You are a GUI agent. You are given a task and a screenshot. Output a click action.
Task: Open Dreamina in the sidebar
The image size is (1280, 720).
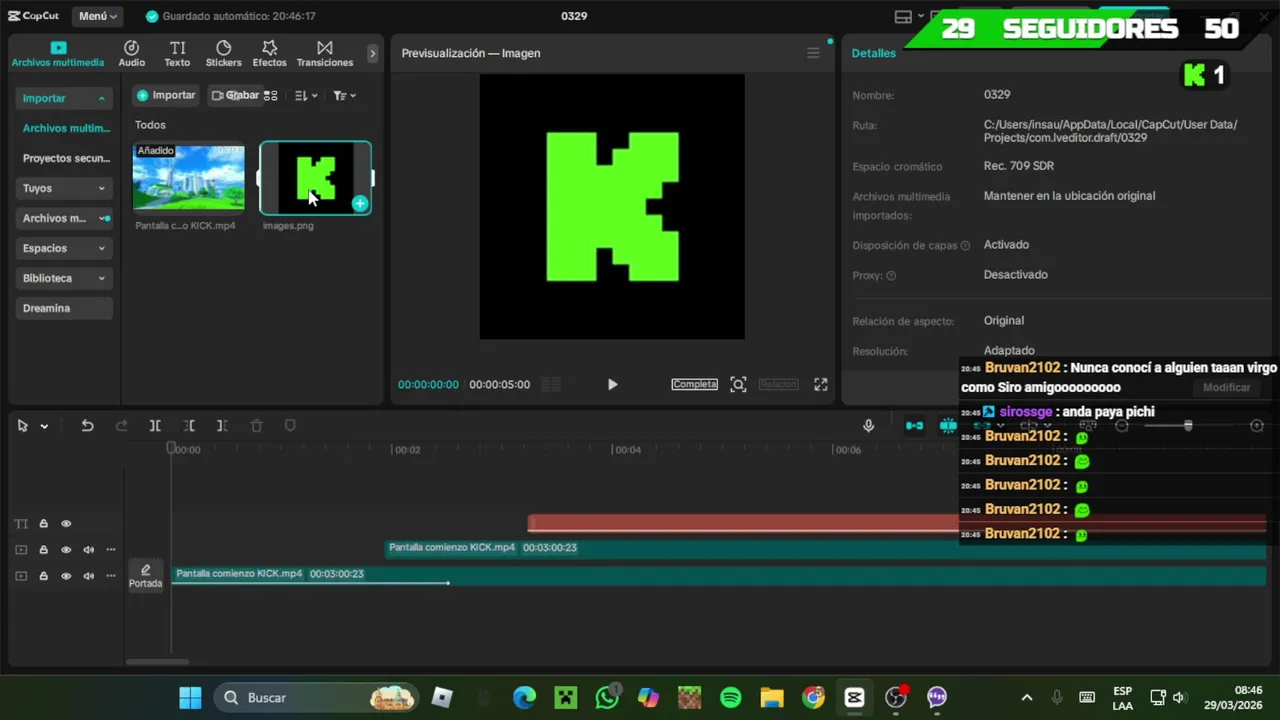tap(65, 308)
